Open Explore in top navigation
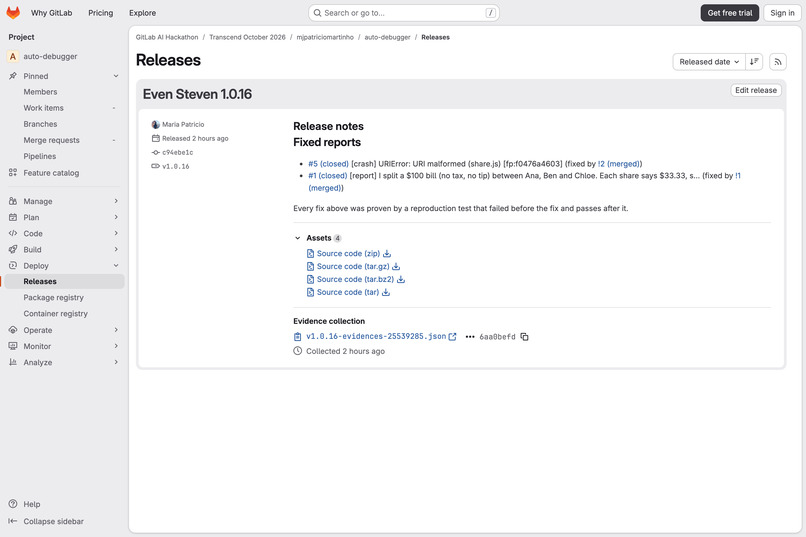This screenshot has height=537, width=806. [x=142, y=13]
